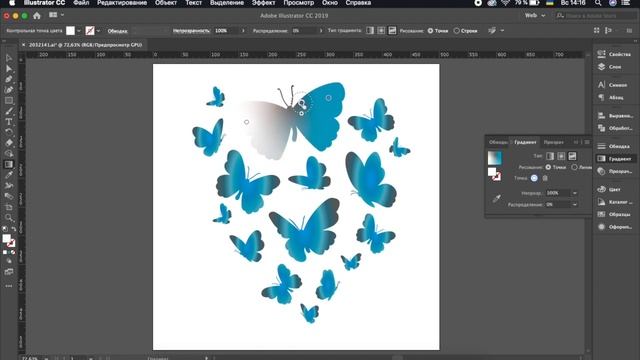Open fill color dropdown in control bar
The image size is (640, 360).
point(79,31)
